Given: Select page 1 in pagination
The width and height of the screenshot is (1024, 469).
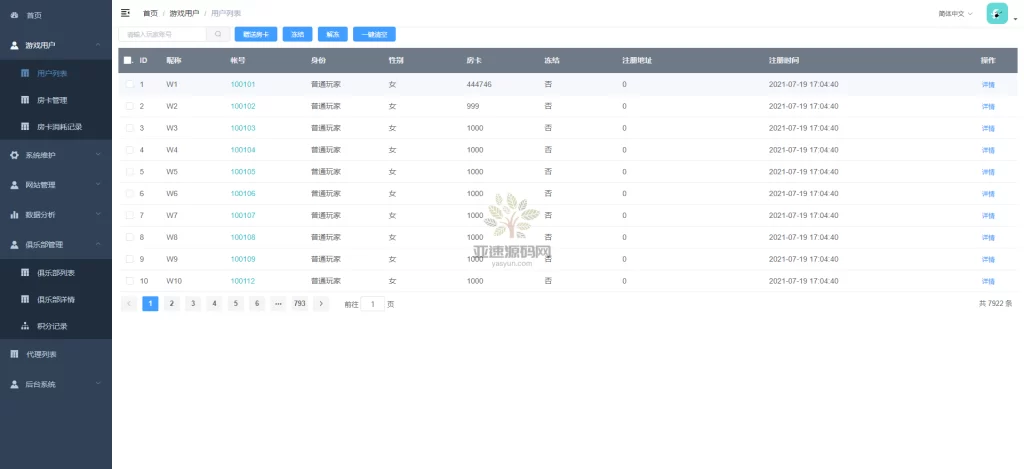Looking at the screenshot, I should tap(150, 303).
